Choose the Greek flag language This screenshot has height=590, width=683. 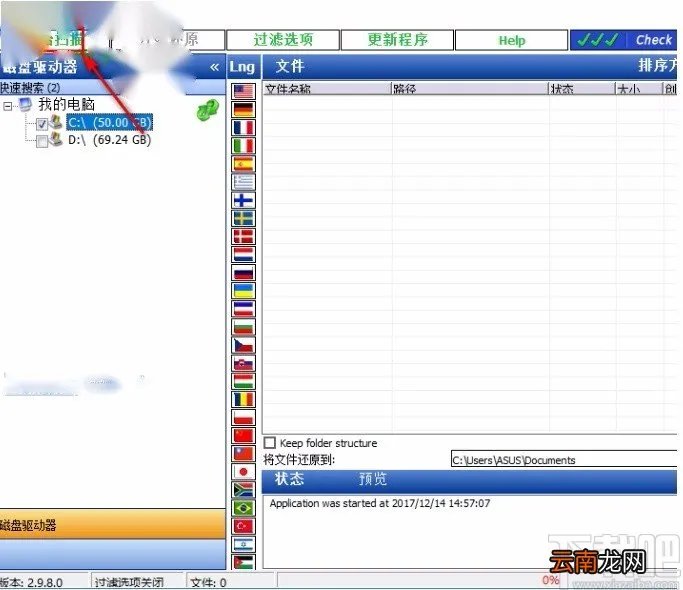(x=243, y=182)
